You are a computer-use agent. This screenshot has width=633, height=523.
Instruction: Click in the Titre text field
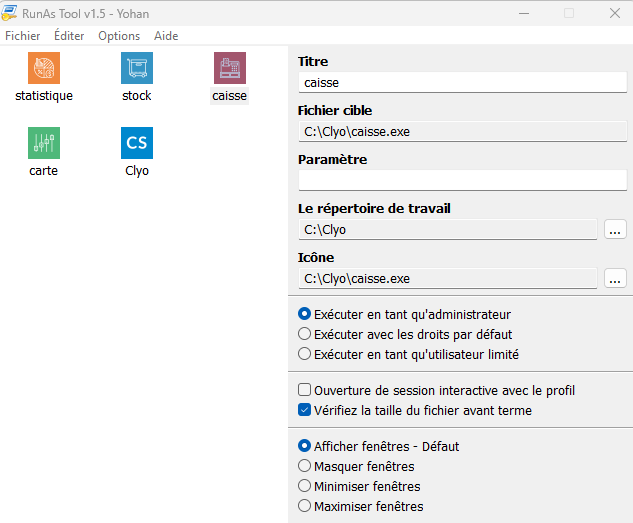[x=462, y=83]
